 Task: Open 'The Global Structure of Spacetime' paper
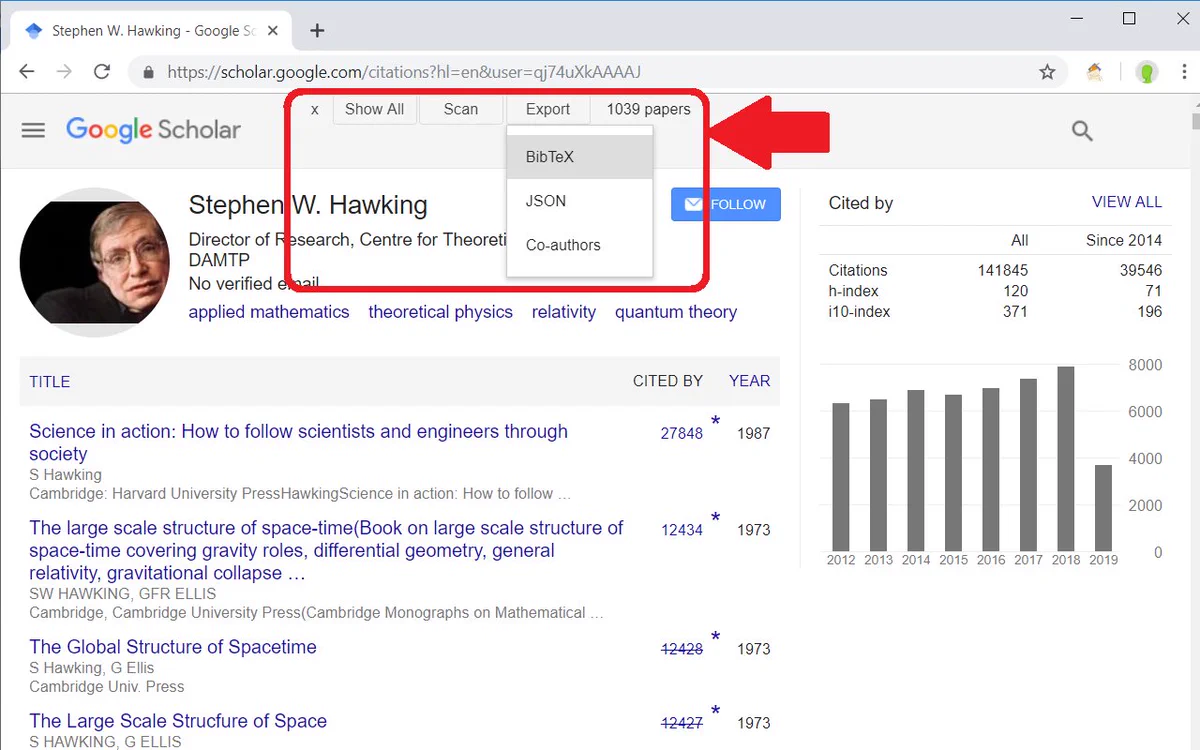point(173,647)
